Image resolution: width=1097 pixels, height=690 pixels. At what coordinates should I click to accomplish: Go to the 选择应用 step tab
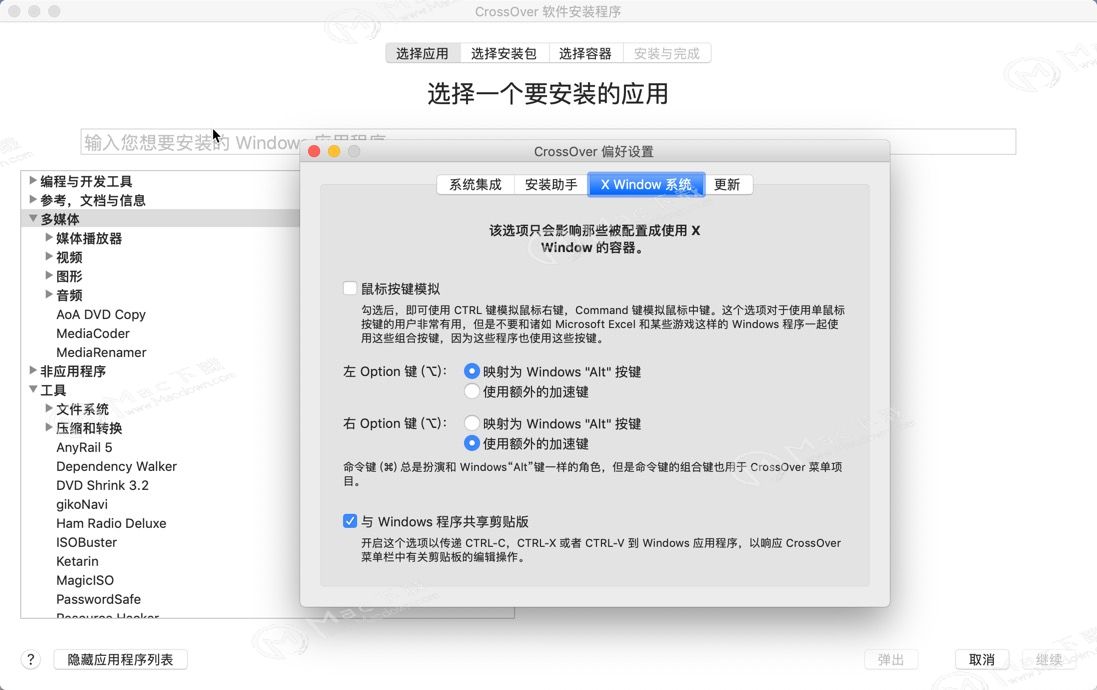423,53
